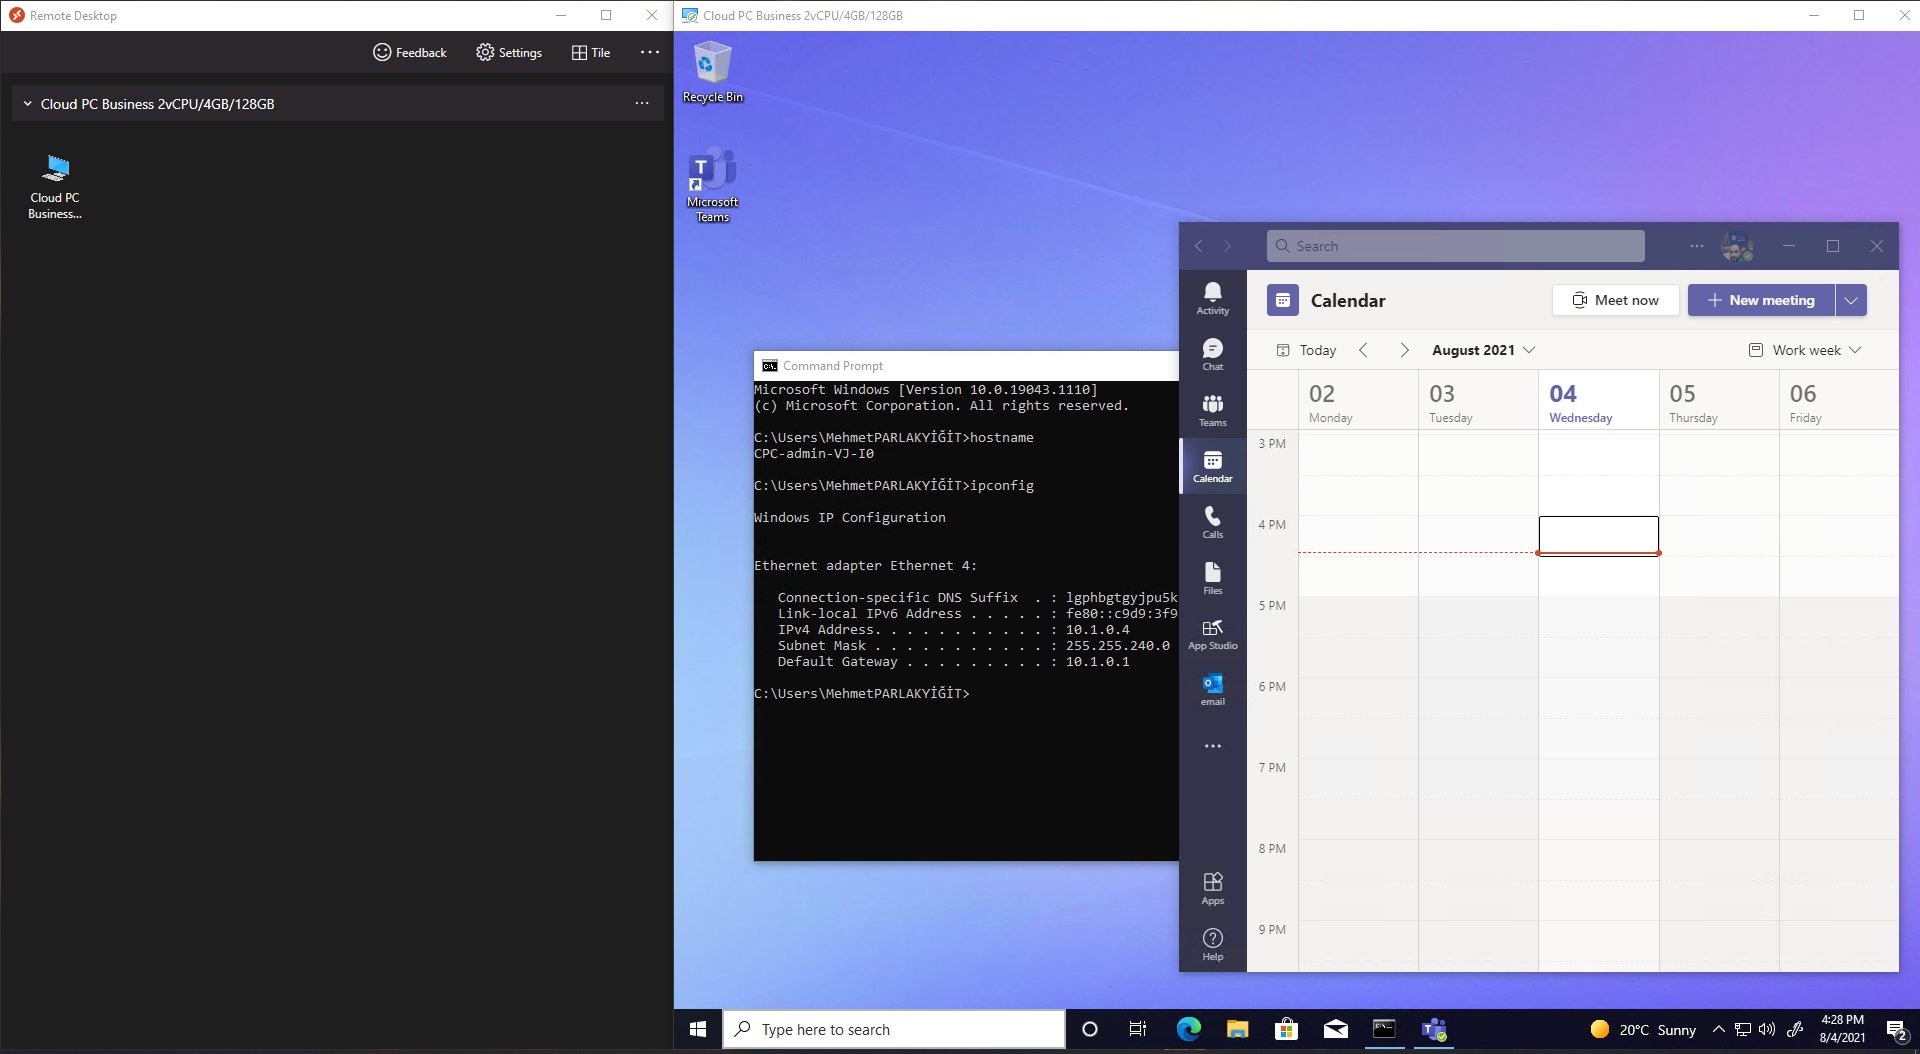This screenshot has width=1920, height=1054.
Task: Open App Studio in Teams sidebar
Action: click(x=1212, y=634)
